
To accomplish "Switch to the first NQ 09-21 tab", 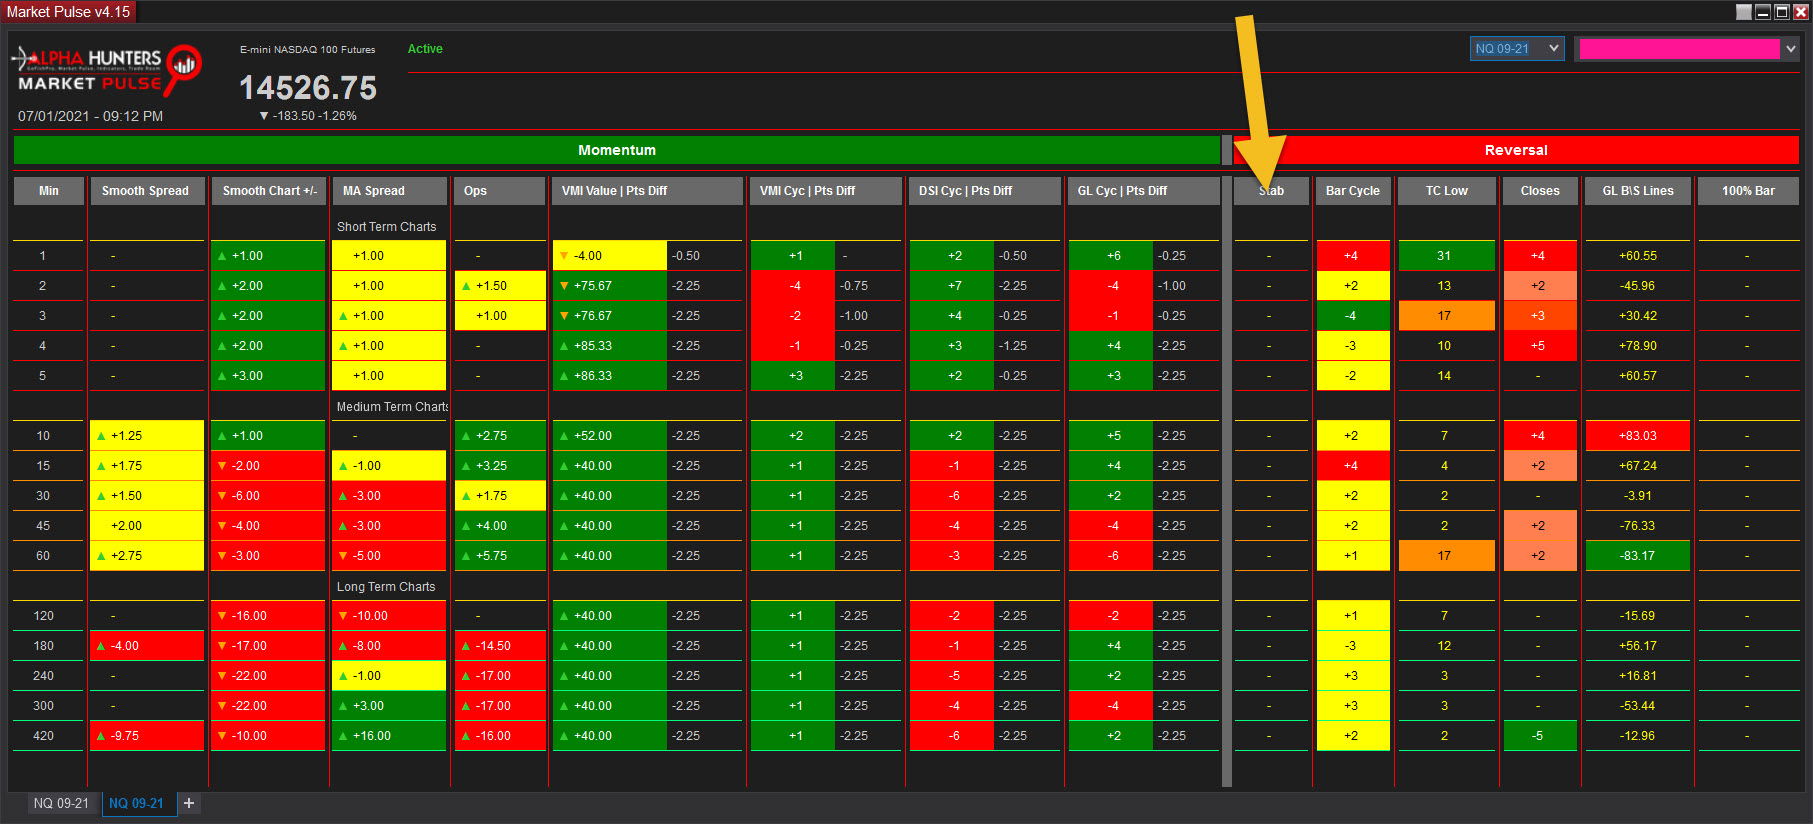I will coord(61,803).
